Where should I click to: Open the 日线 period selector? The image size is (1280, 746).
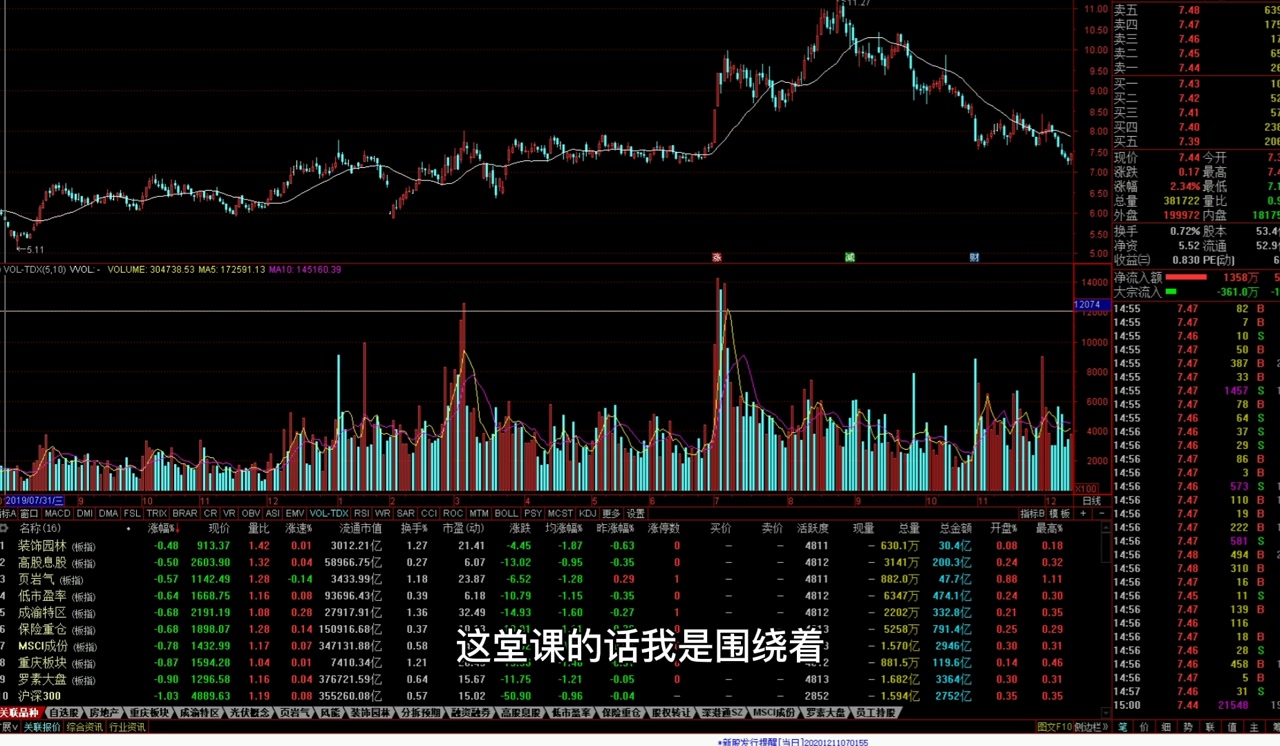point(1091,500)
